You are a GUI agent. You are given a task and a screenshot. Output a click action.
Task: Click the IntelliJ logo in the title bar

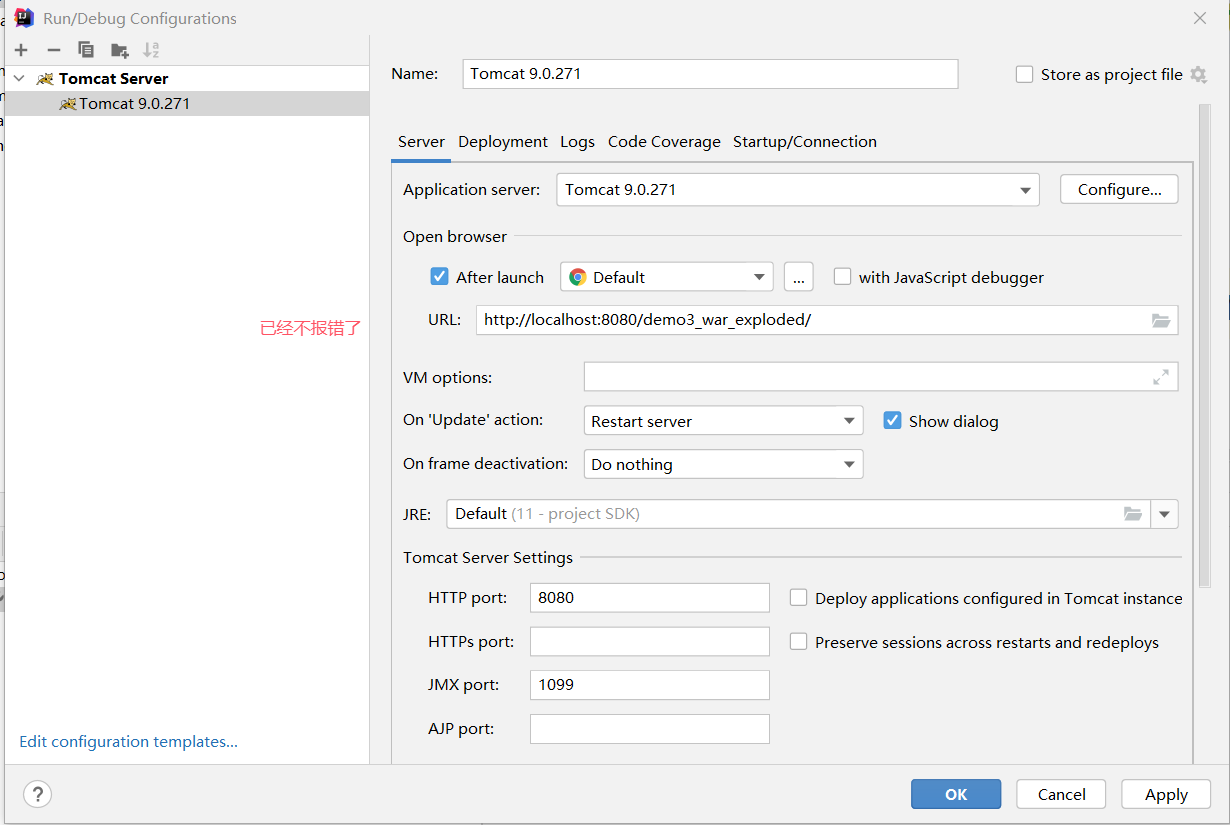pos(25,18)
